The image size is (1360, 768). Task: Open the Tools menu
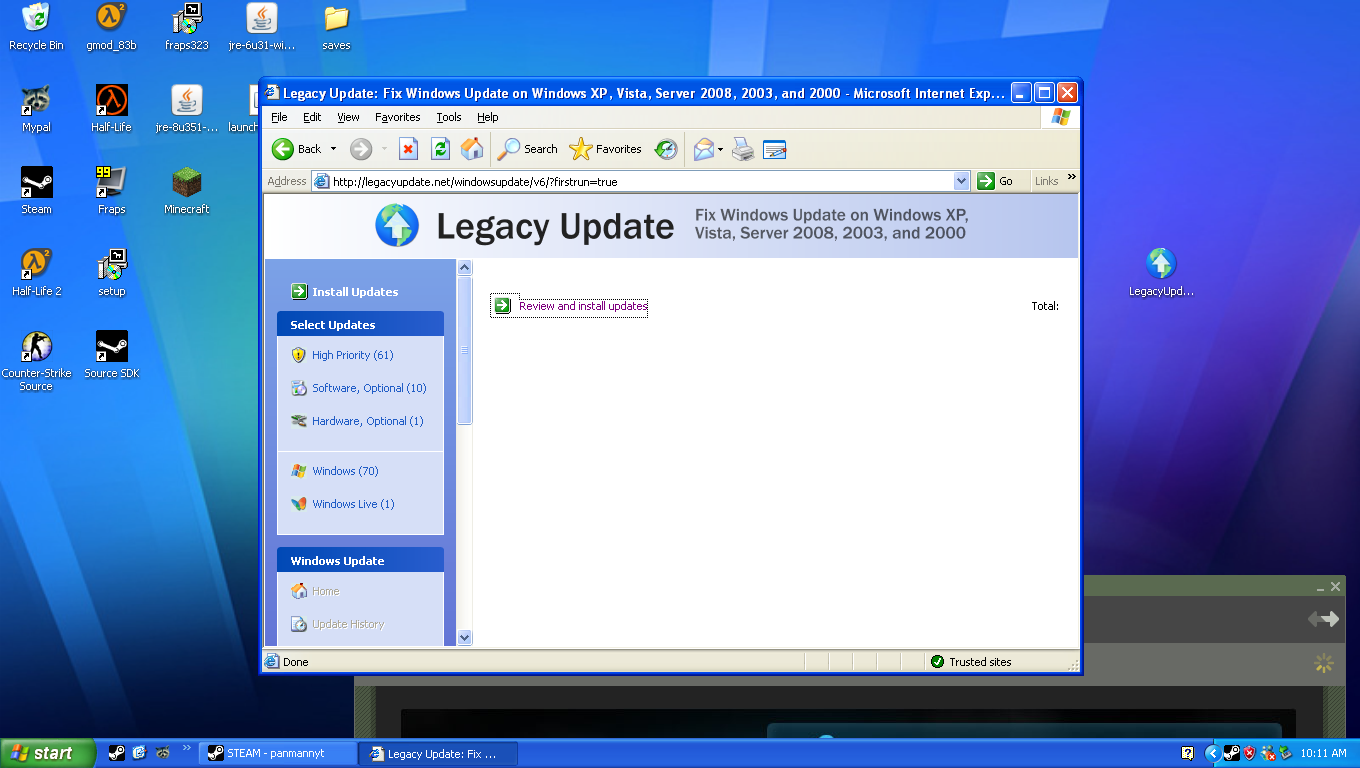(x=448, y=117)
